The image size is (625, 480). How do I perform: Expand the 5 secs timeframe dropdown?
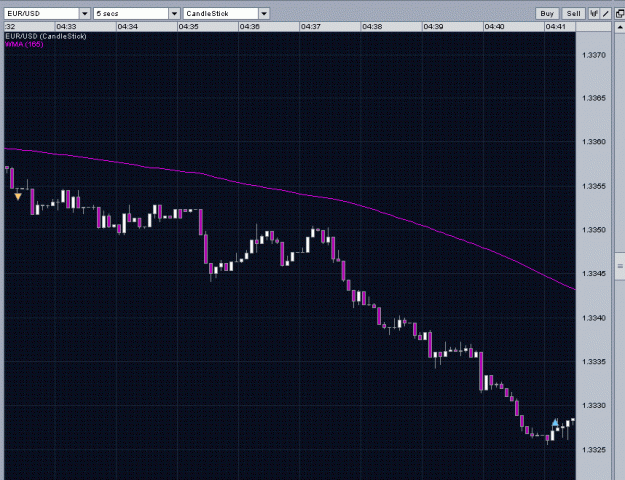pos(137,14)
